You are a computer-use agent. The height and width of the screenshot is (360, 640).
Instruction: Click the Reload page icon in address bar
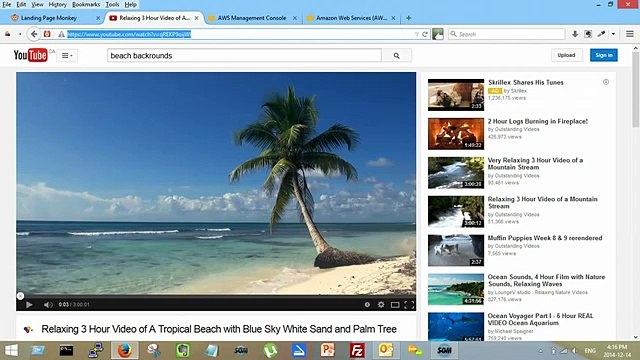tap(425, 34)
